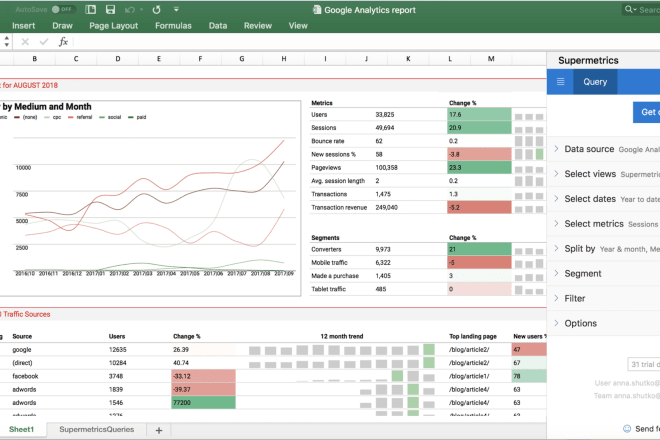Click the /blog/article1/ landing page cell

pyautogui.click(x=469, y=376)
